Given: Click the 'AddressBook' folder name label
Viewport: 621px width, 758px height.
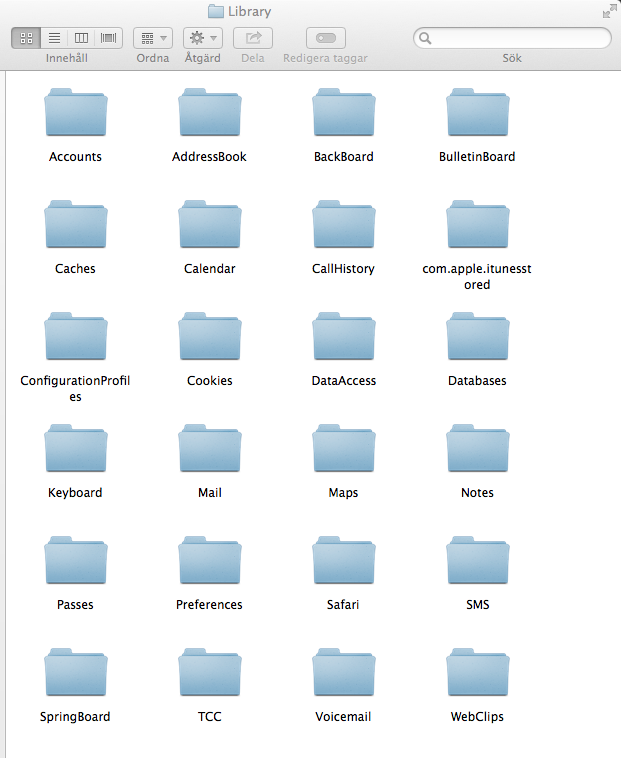Looking at the screenshot, I should pyautogui.click(x=209, y=157).
